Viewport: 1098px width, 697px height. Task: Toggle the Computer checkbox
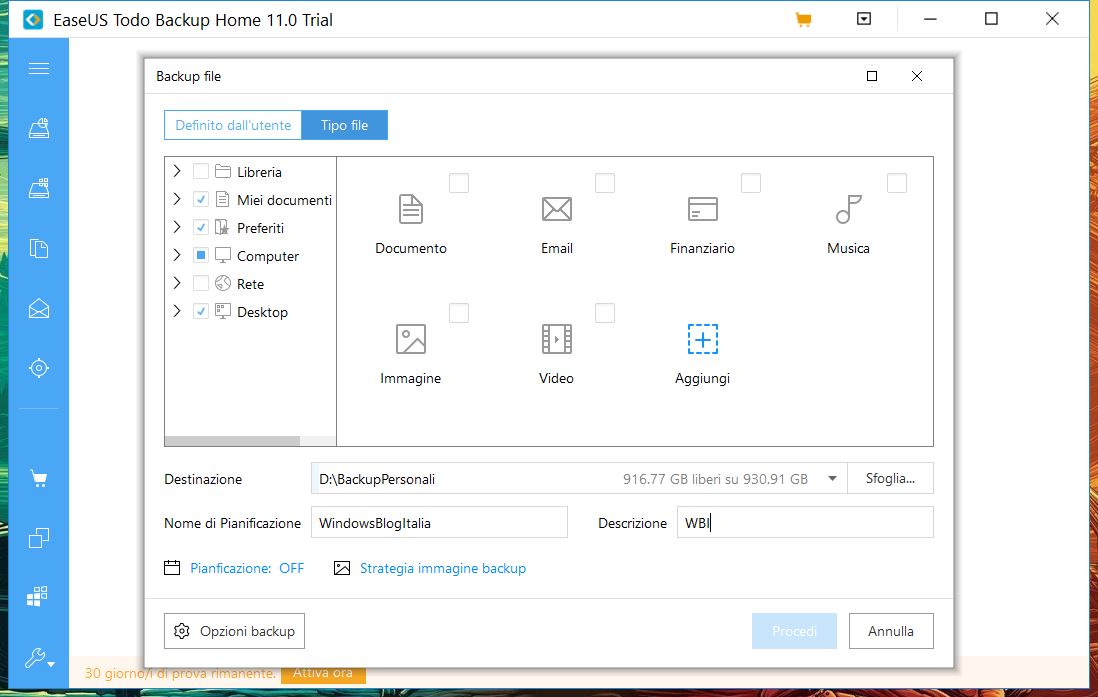click(200, 255)
